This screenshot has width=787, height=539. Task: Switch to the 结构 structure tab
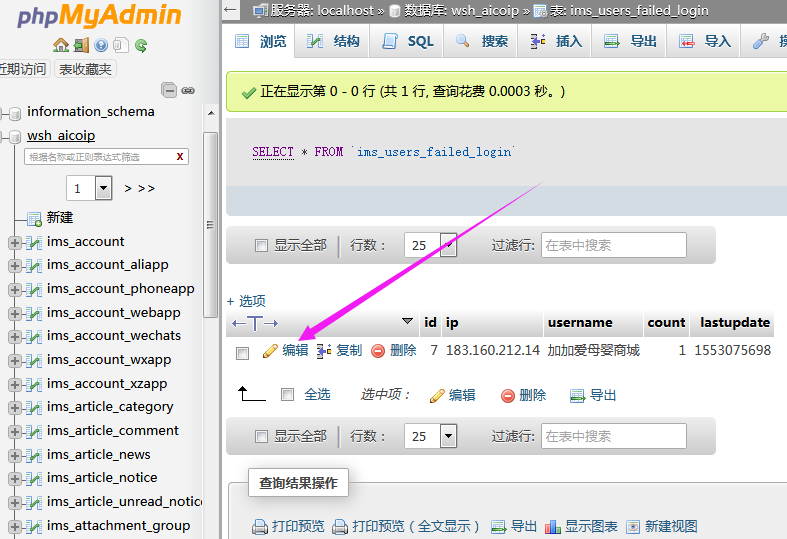[334, 41]
